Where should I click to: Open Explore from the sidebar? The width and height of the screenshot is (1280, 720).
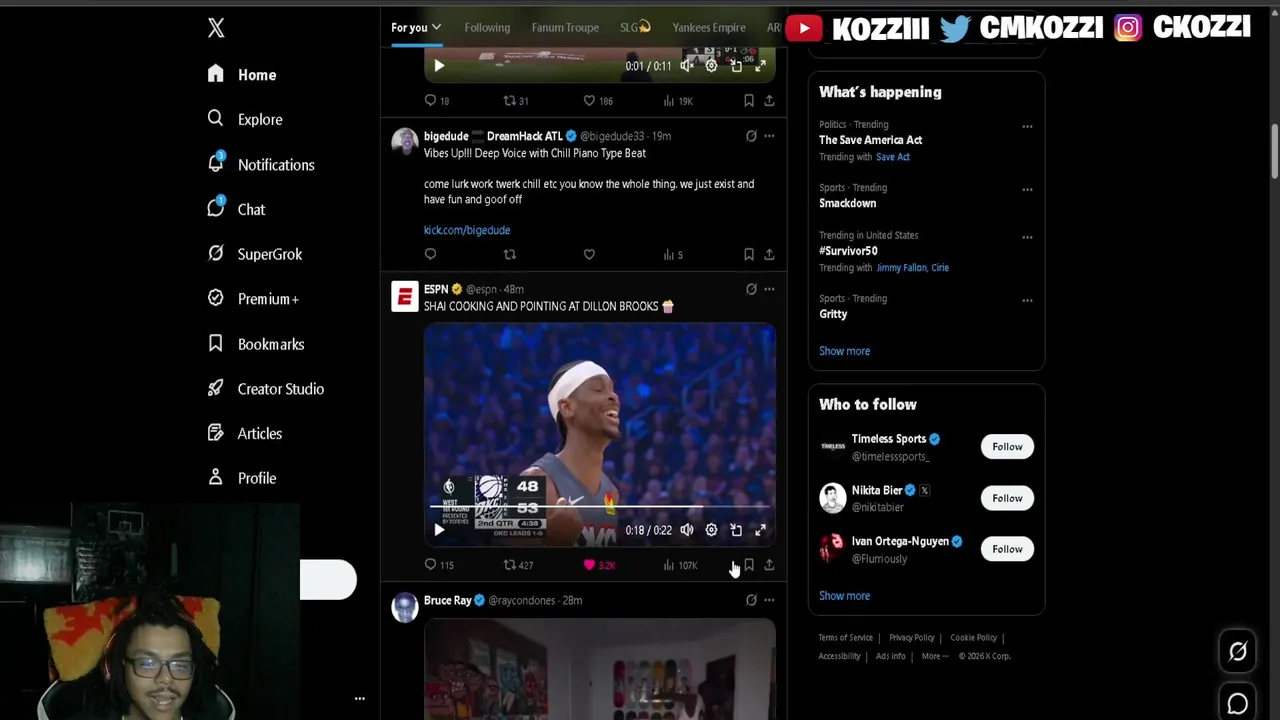tap(245, 119)
